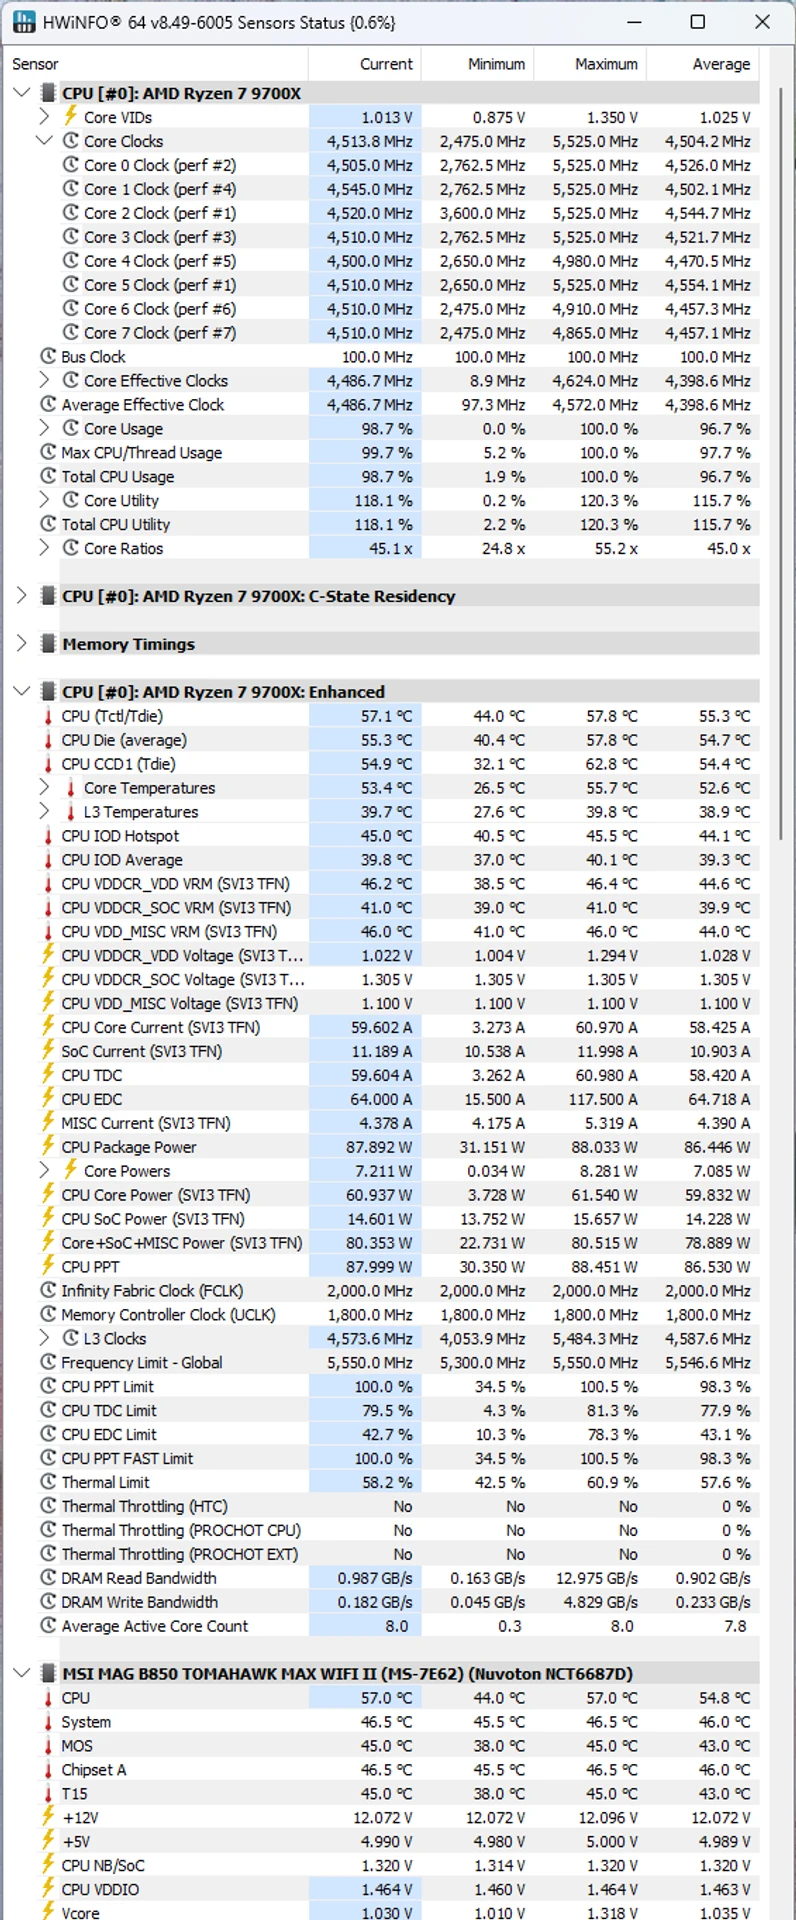Click the clock icon beside Thermal Throttling (HTC)
This screenshot has width=796, height=1920.
(48, 1506)
